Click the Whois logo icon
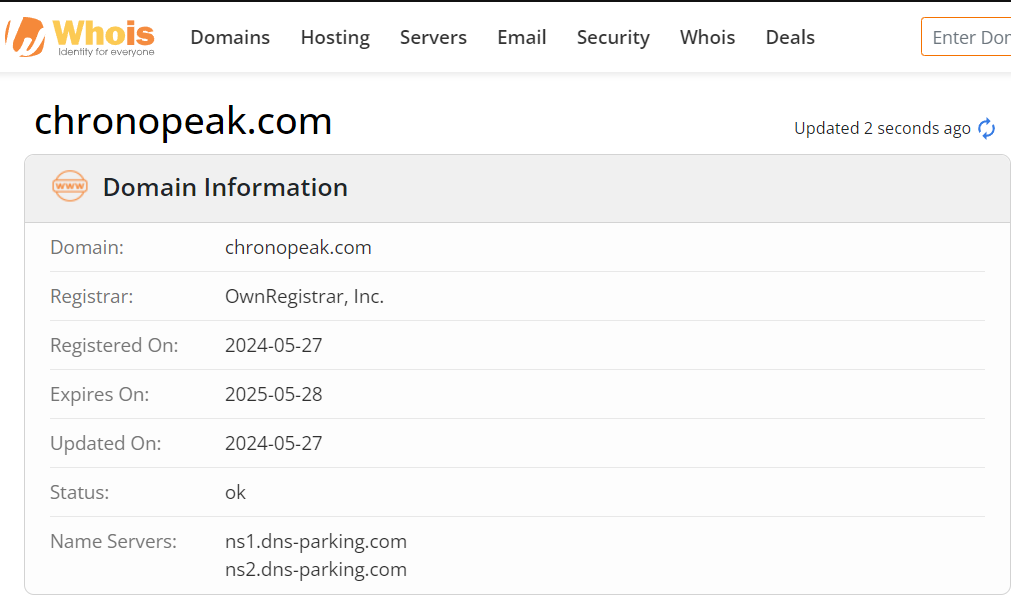Image resolution: width=1011 pixels, height=595 pixels. click(26, 37)
